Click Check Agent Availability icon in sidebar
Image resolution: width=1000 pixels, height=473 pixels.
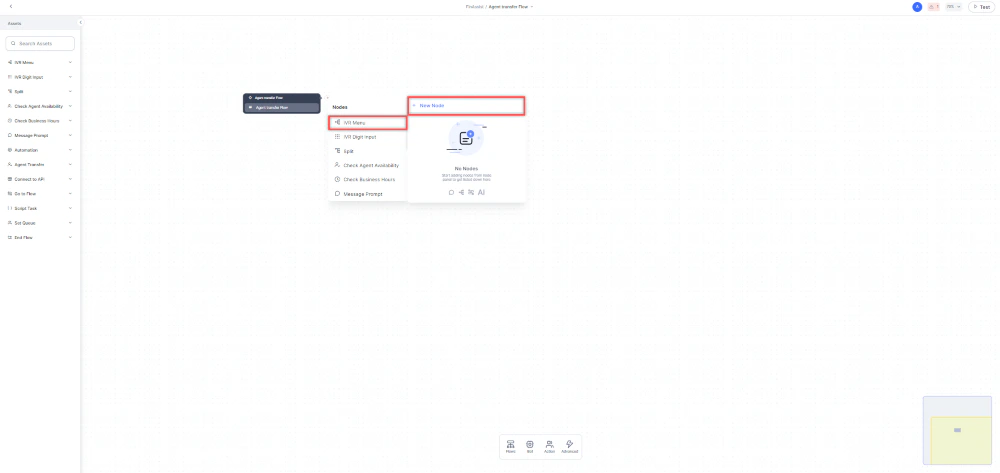(x=10, y=106)
